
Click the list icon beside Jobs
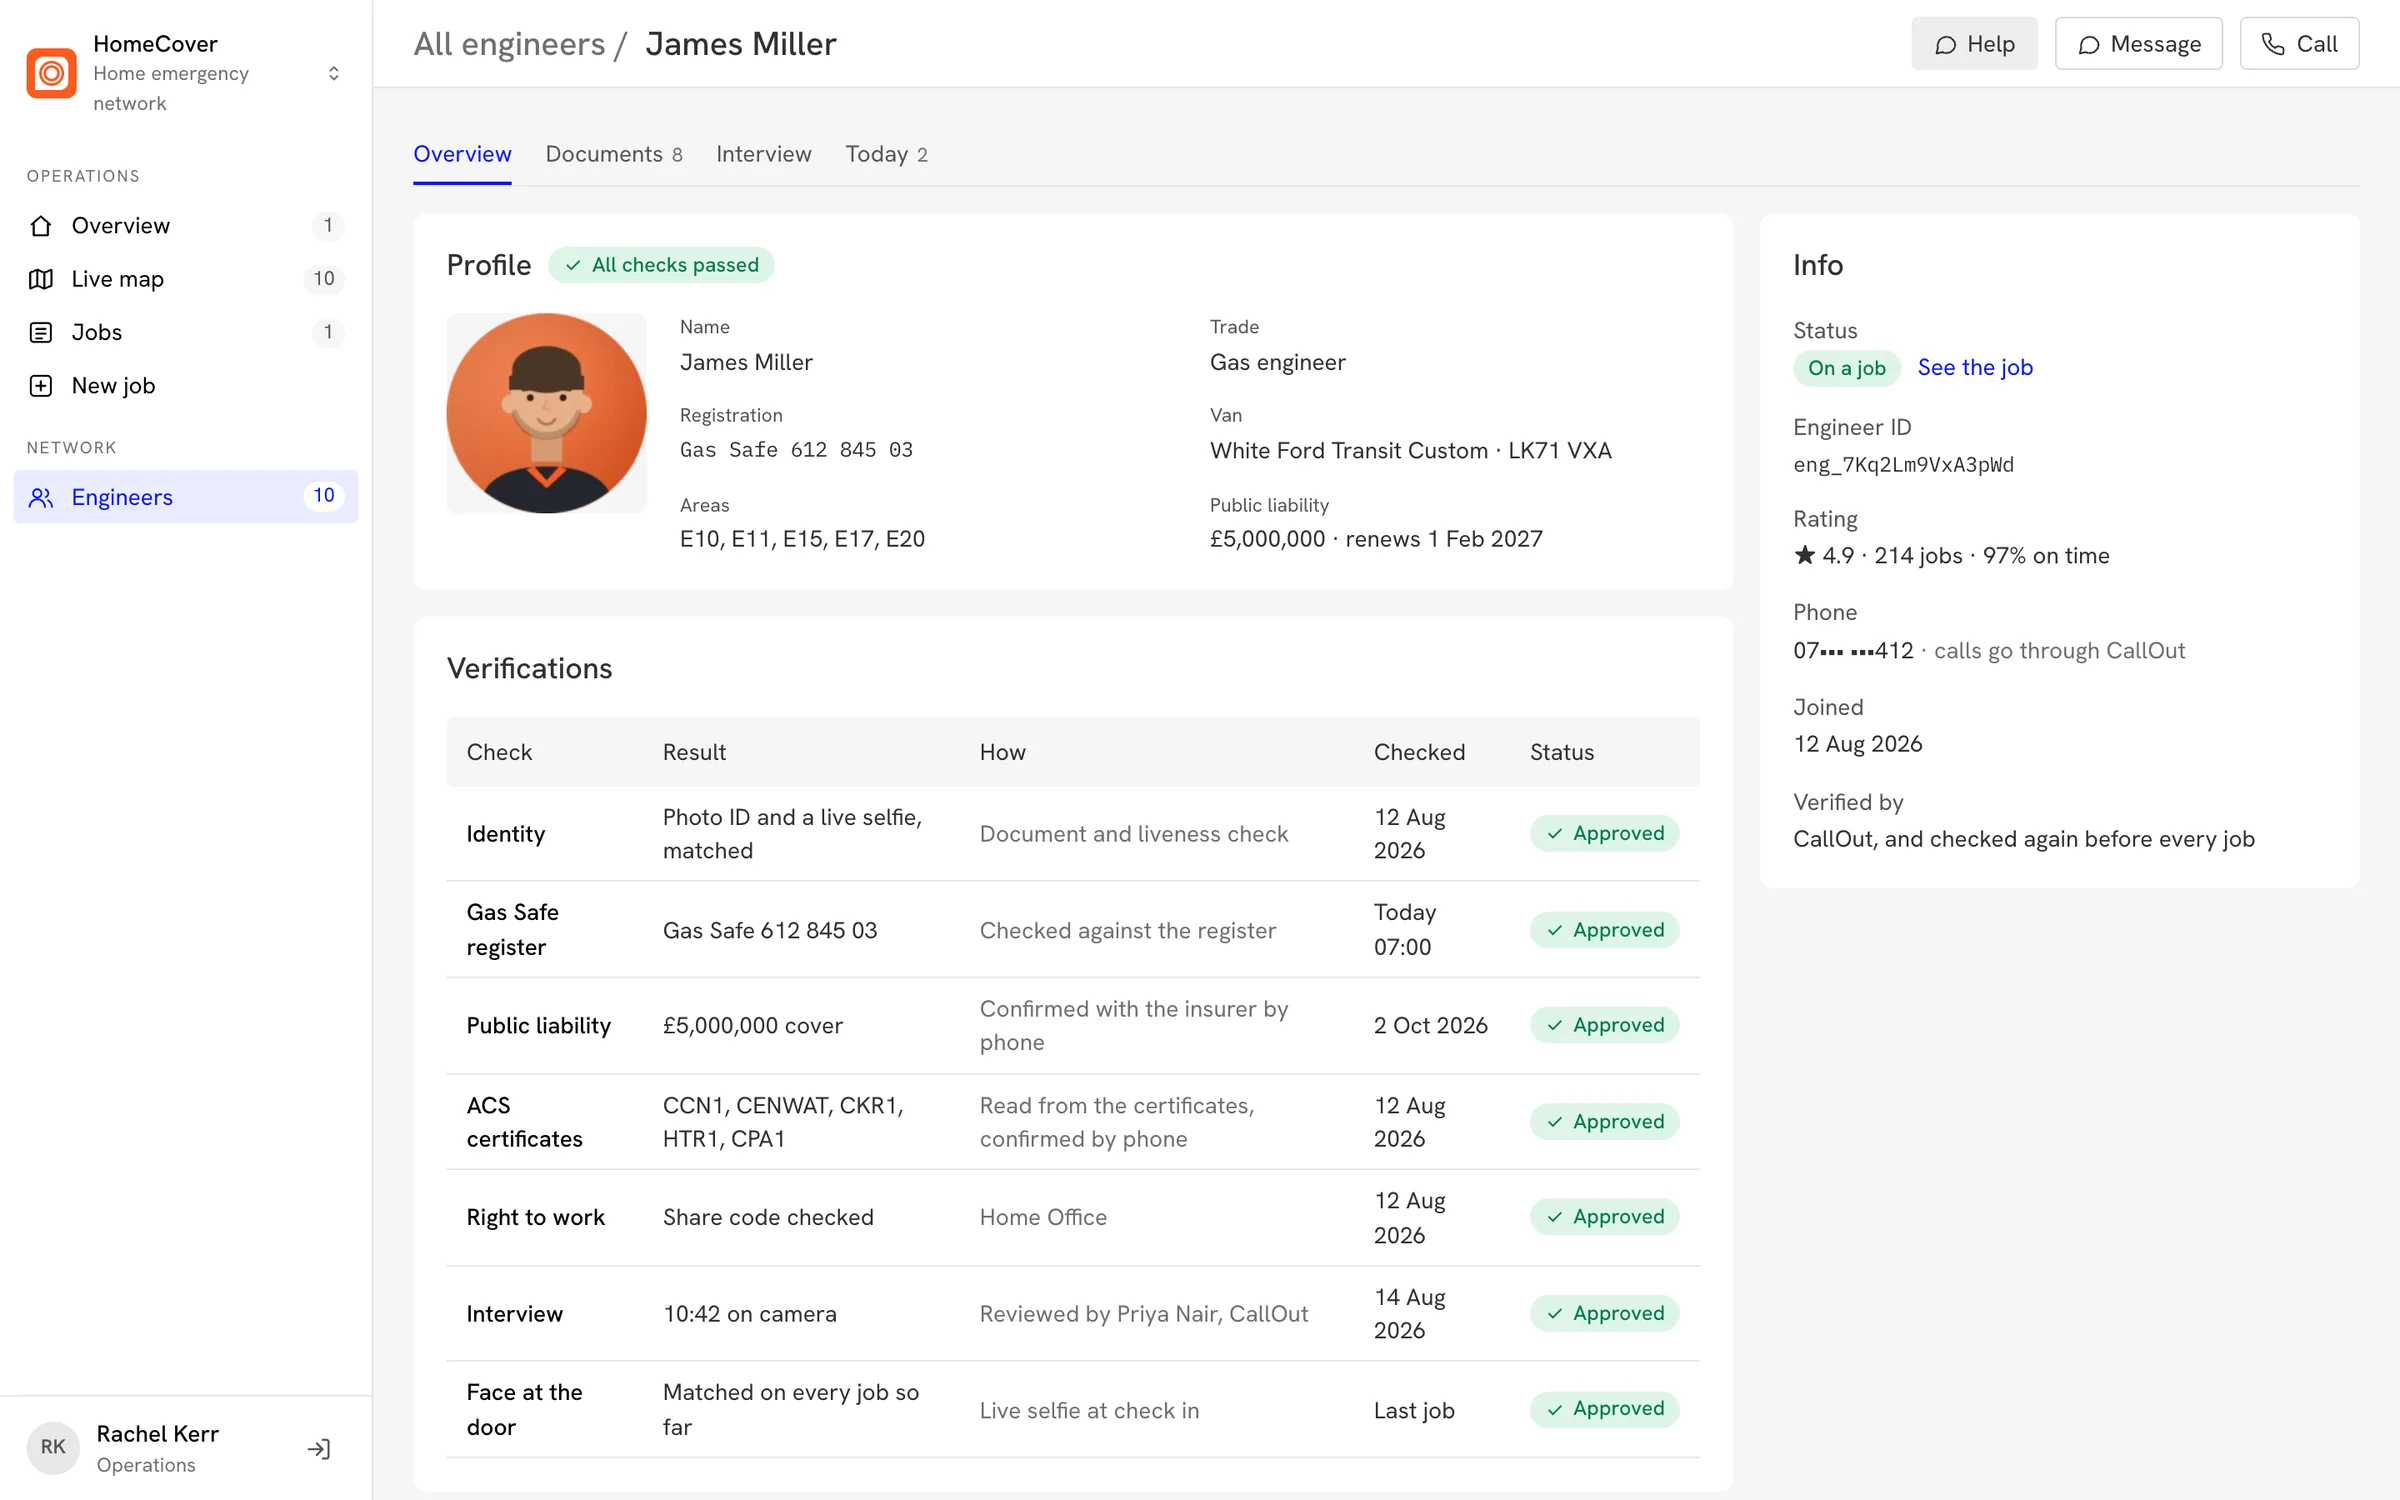41,332
